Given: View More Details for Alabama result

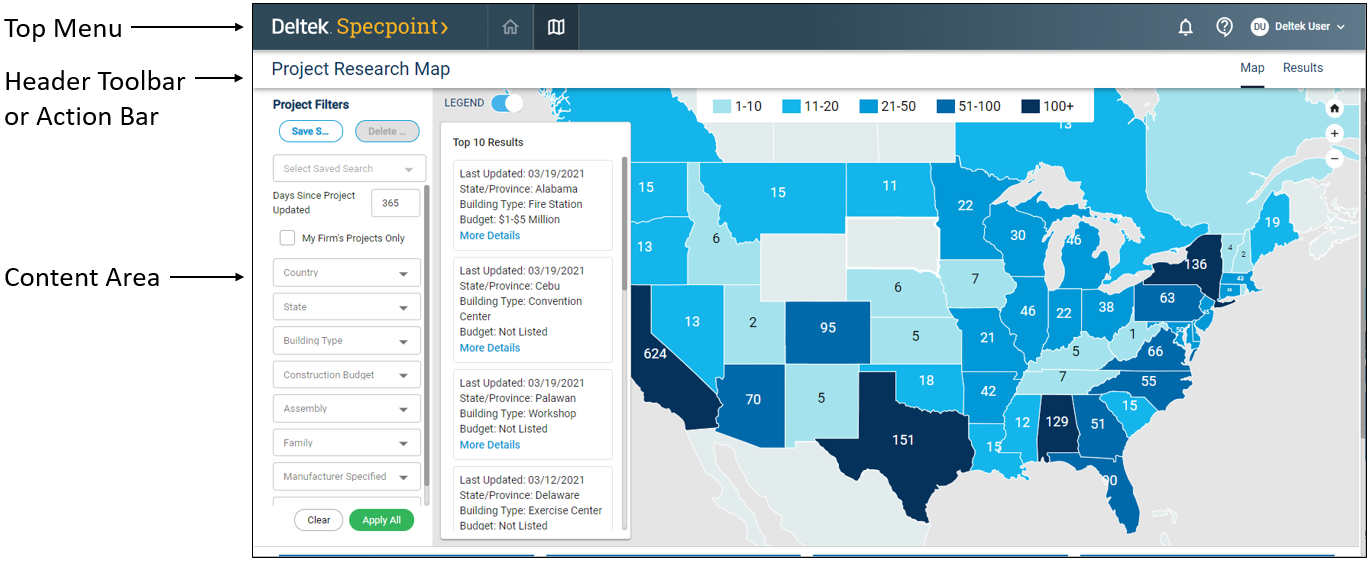Looking at the screenshot, I should [x=490, y=236].
